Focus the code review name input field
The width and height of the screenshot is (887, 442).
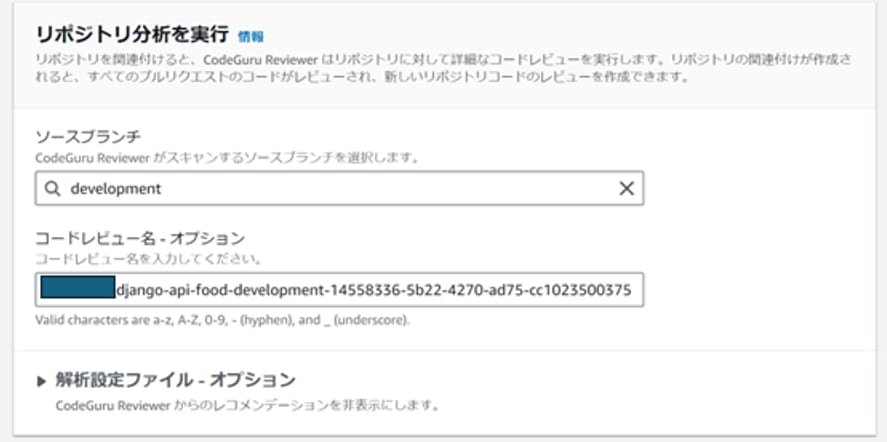click(x=339, y=290)
